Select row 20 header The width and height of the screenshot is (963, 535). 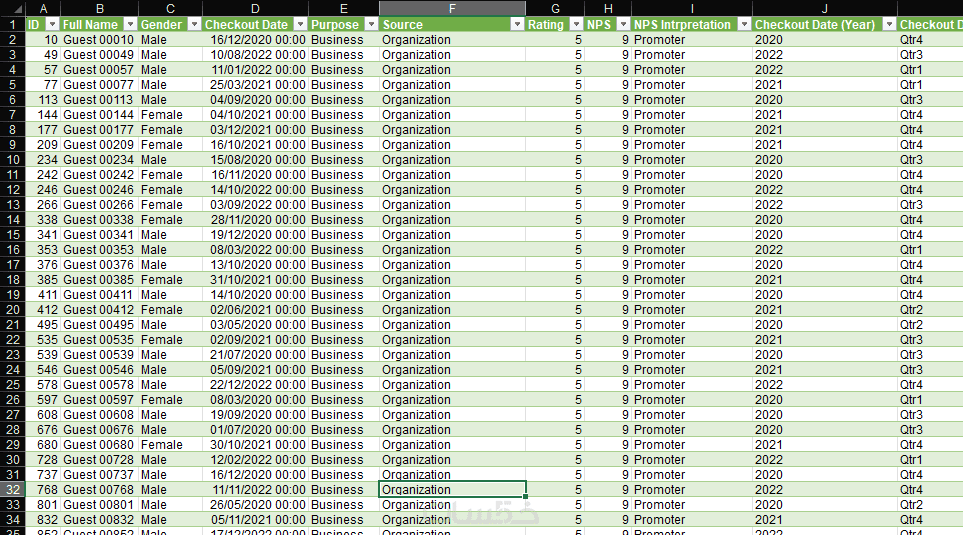[13, 310]
